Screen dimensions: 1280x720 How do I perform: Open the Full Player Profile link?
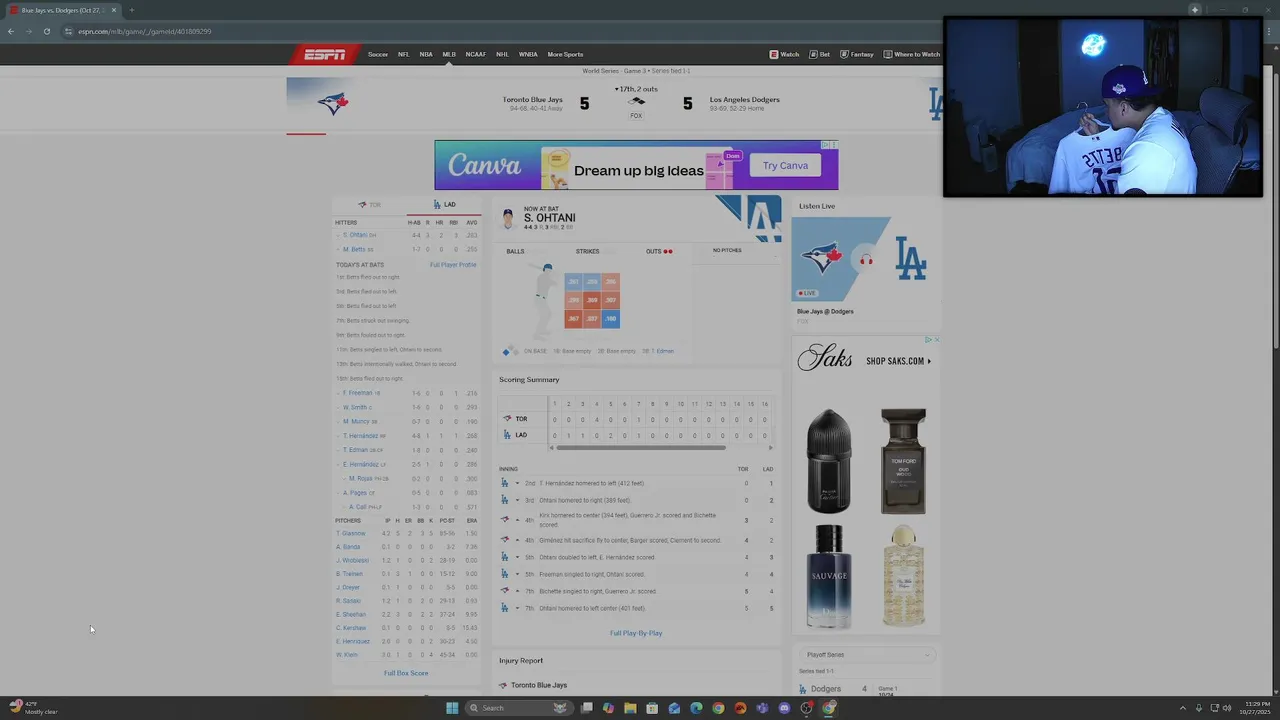453,265
